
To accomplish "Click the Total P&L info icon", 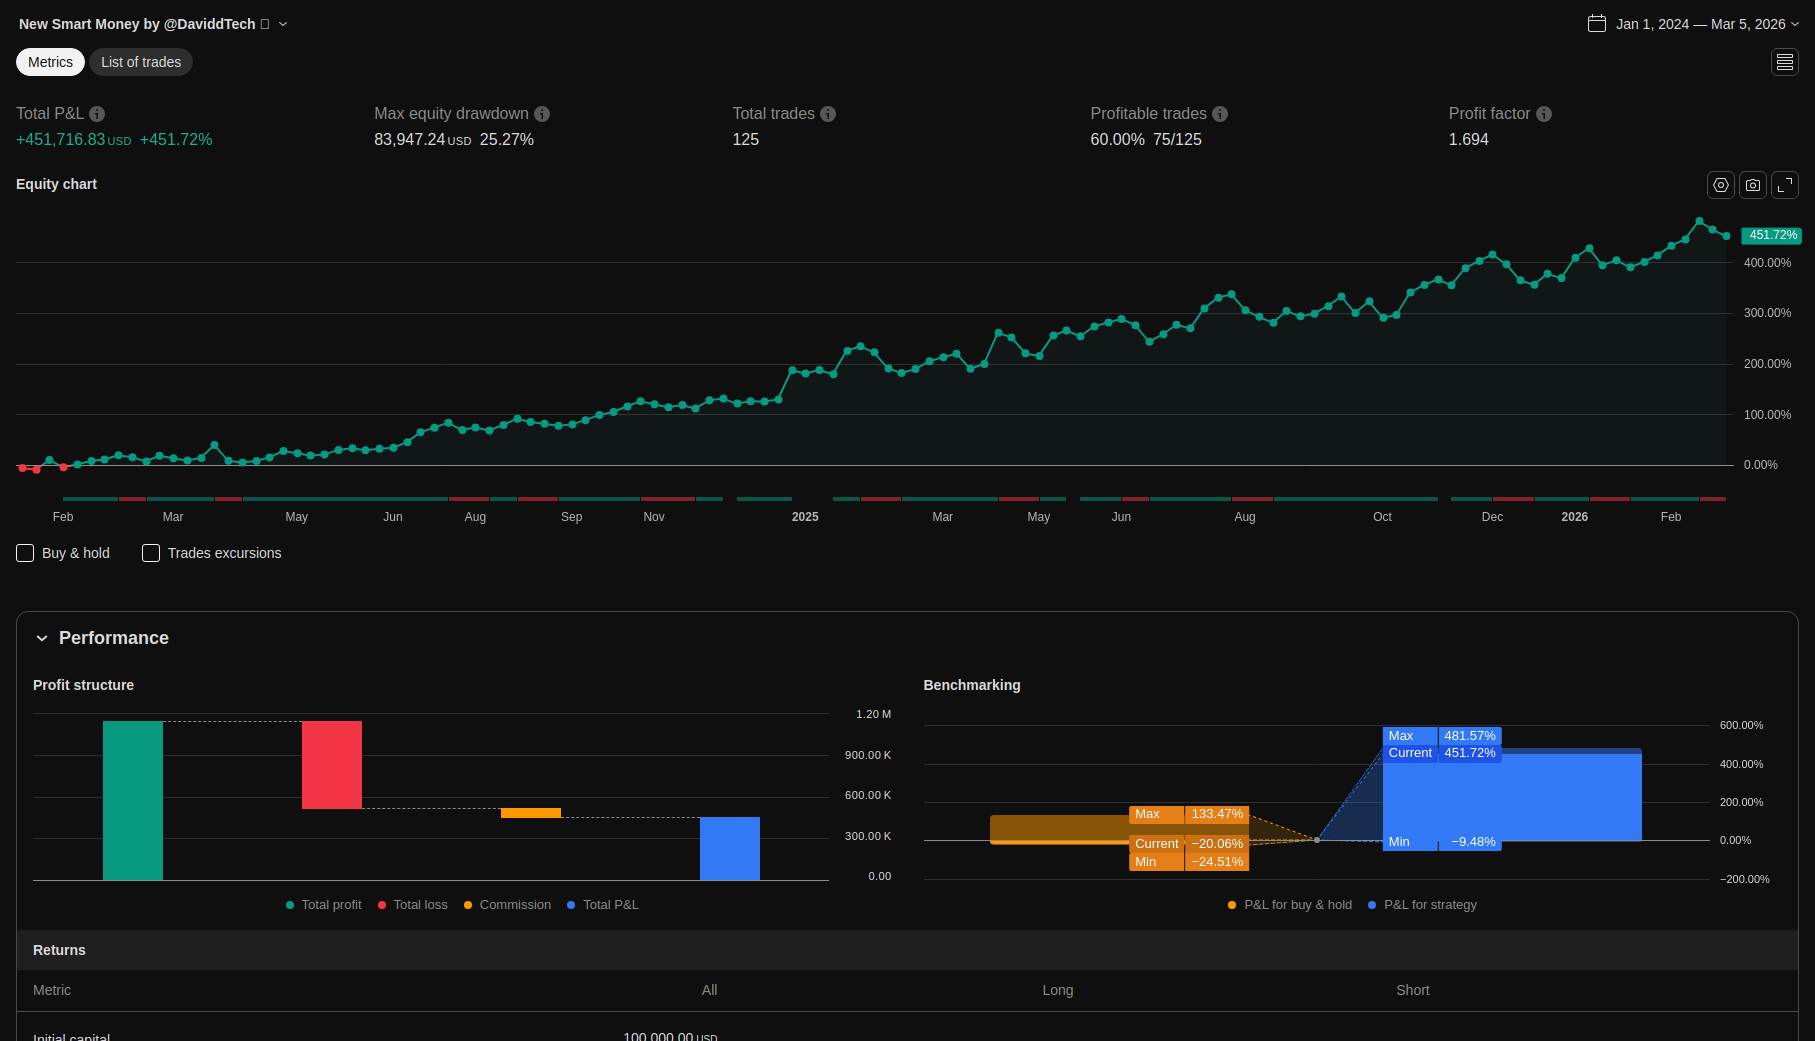I will point(97,114).
